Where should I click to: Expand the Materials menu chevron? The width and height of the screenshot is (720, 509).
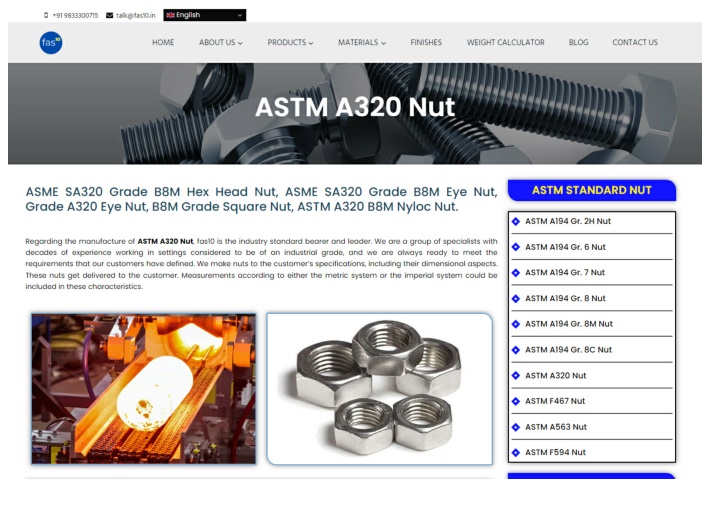383,43
